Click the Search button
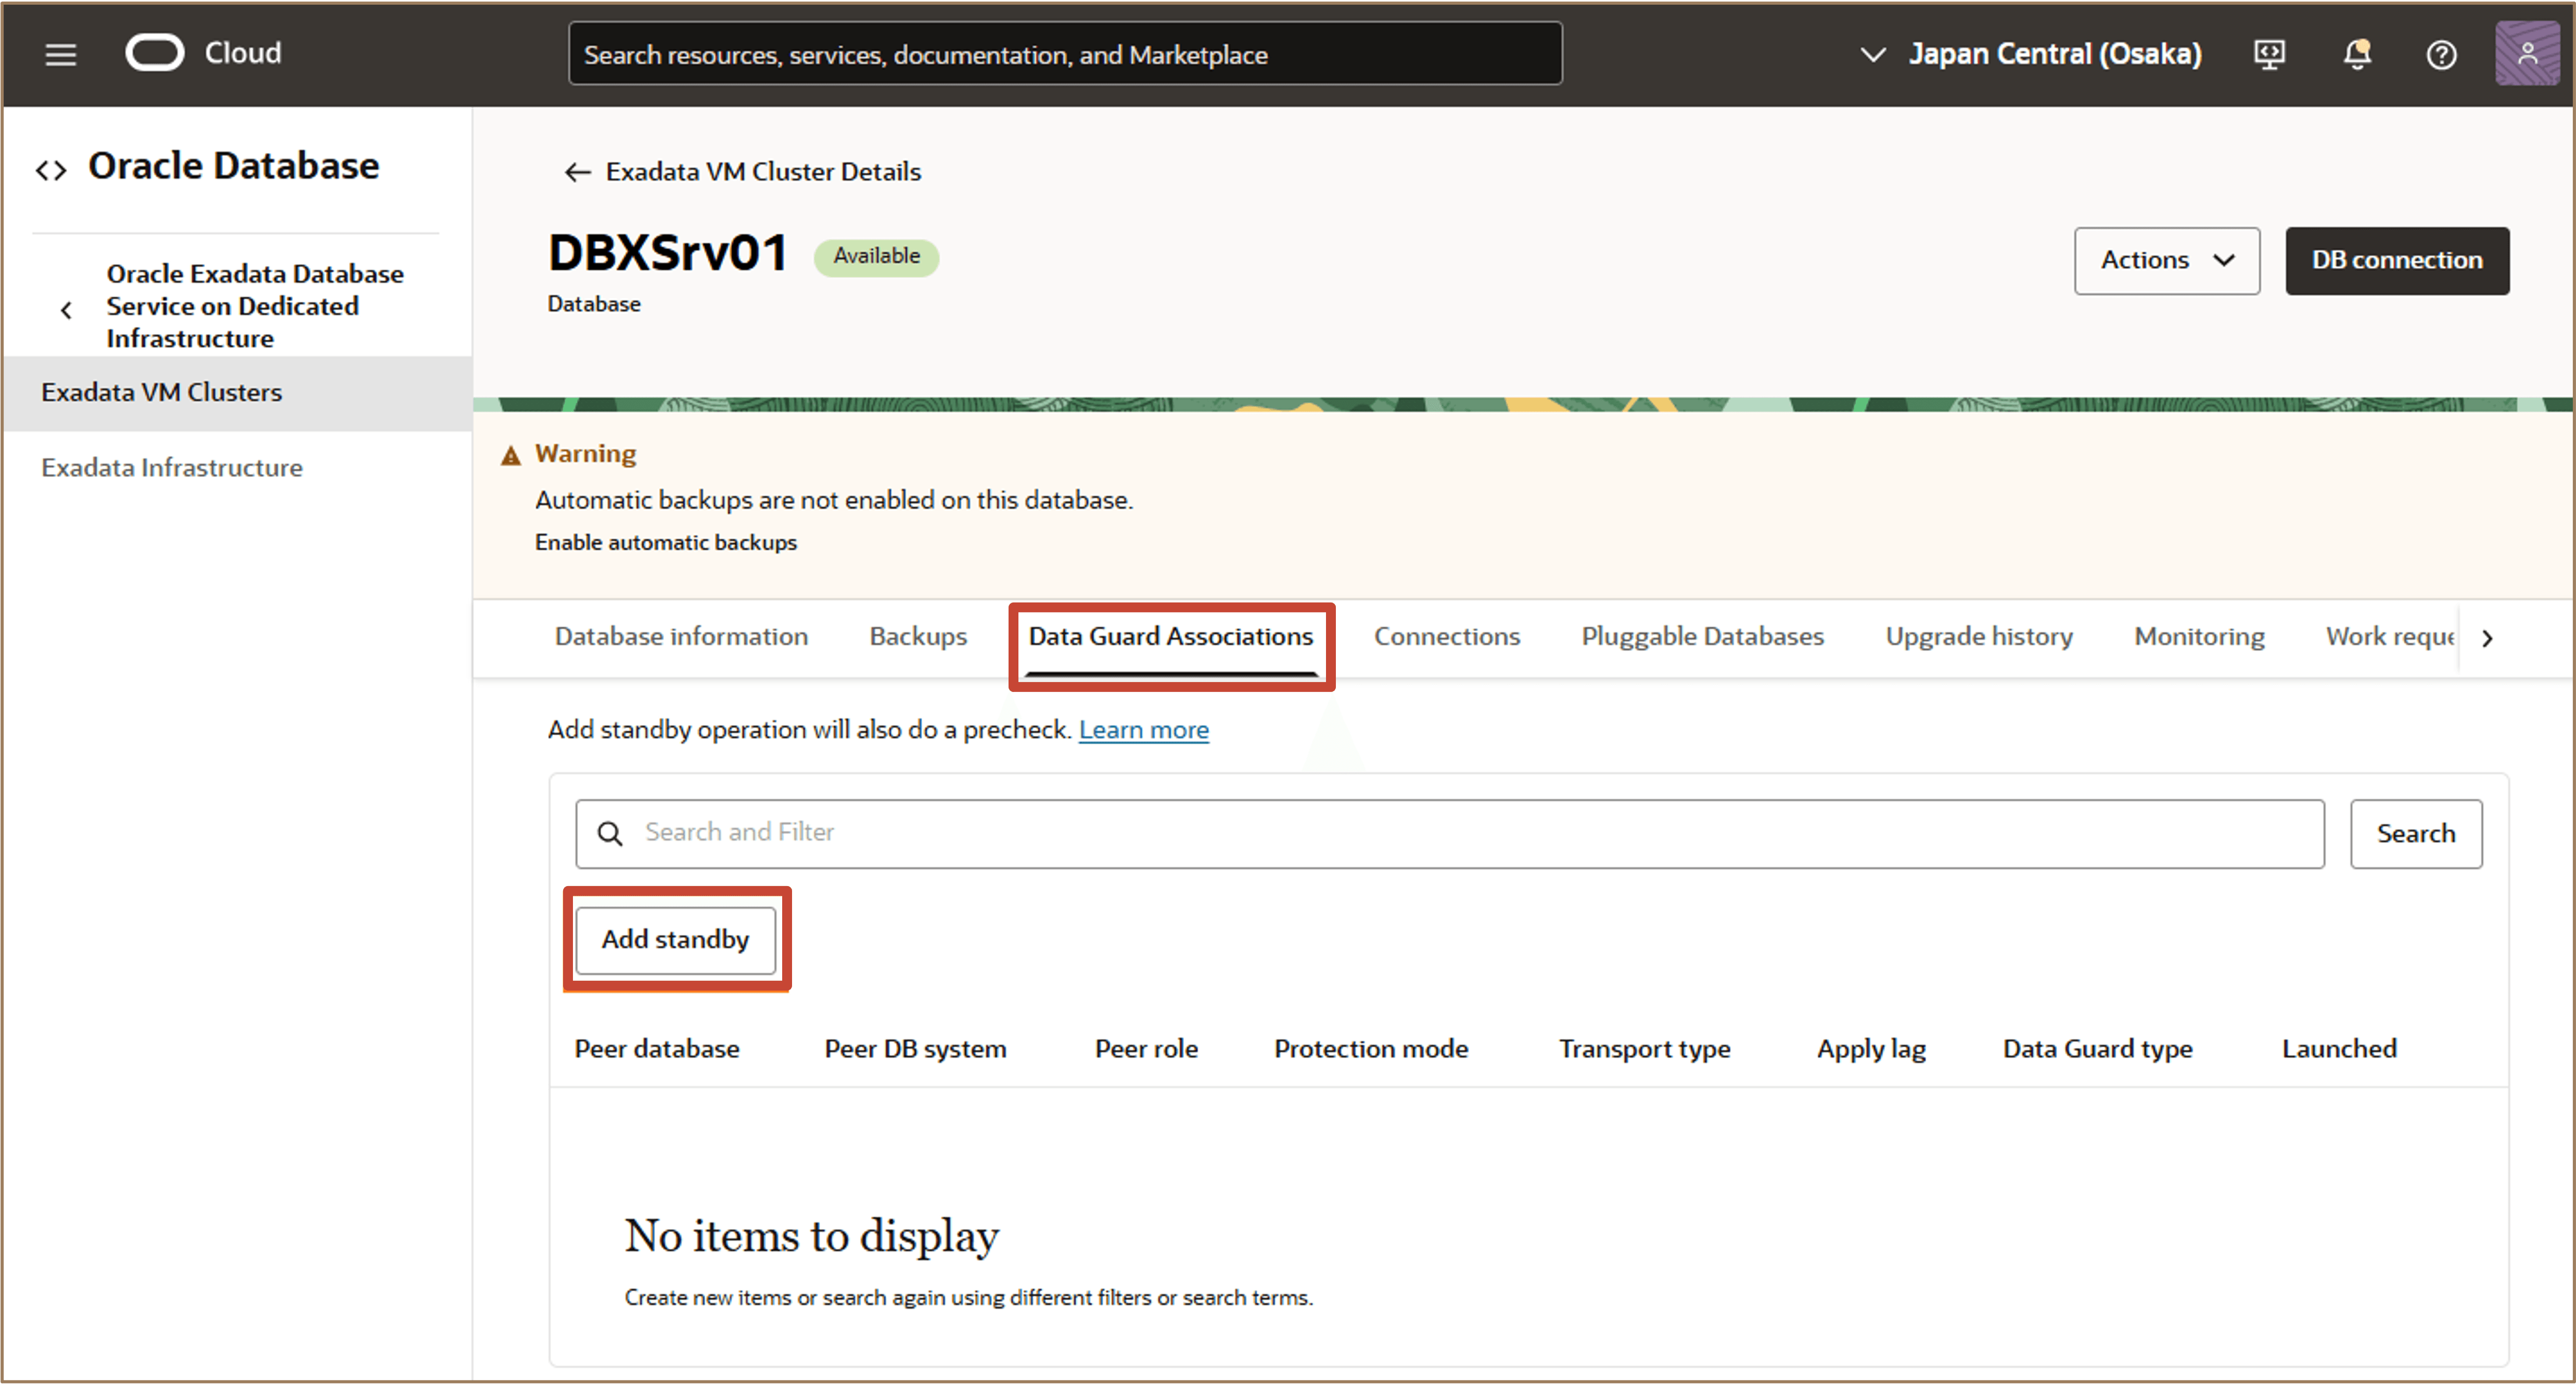Viewport: 2576px width, 1385px height. tap(2415, 833)
